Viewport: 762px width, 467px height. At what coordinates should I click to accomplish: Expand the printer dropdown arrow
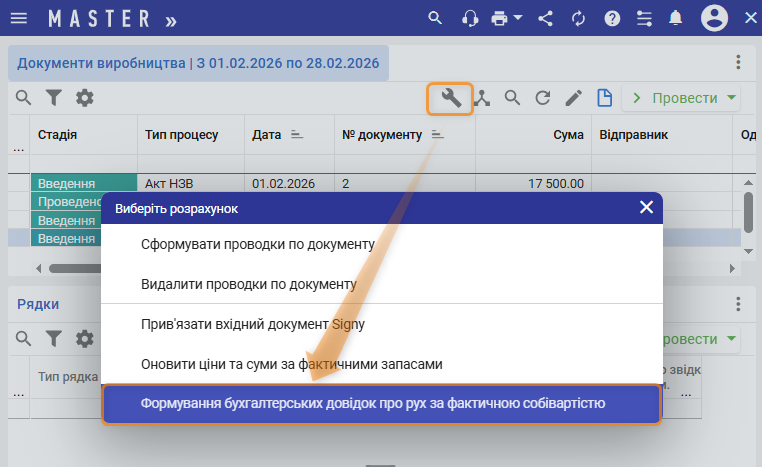tap(518, 18)
